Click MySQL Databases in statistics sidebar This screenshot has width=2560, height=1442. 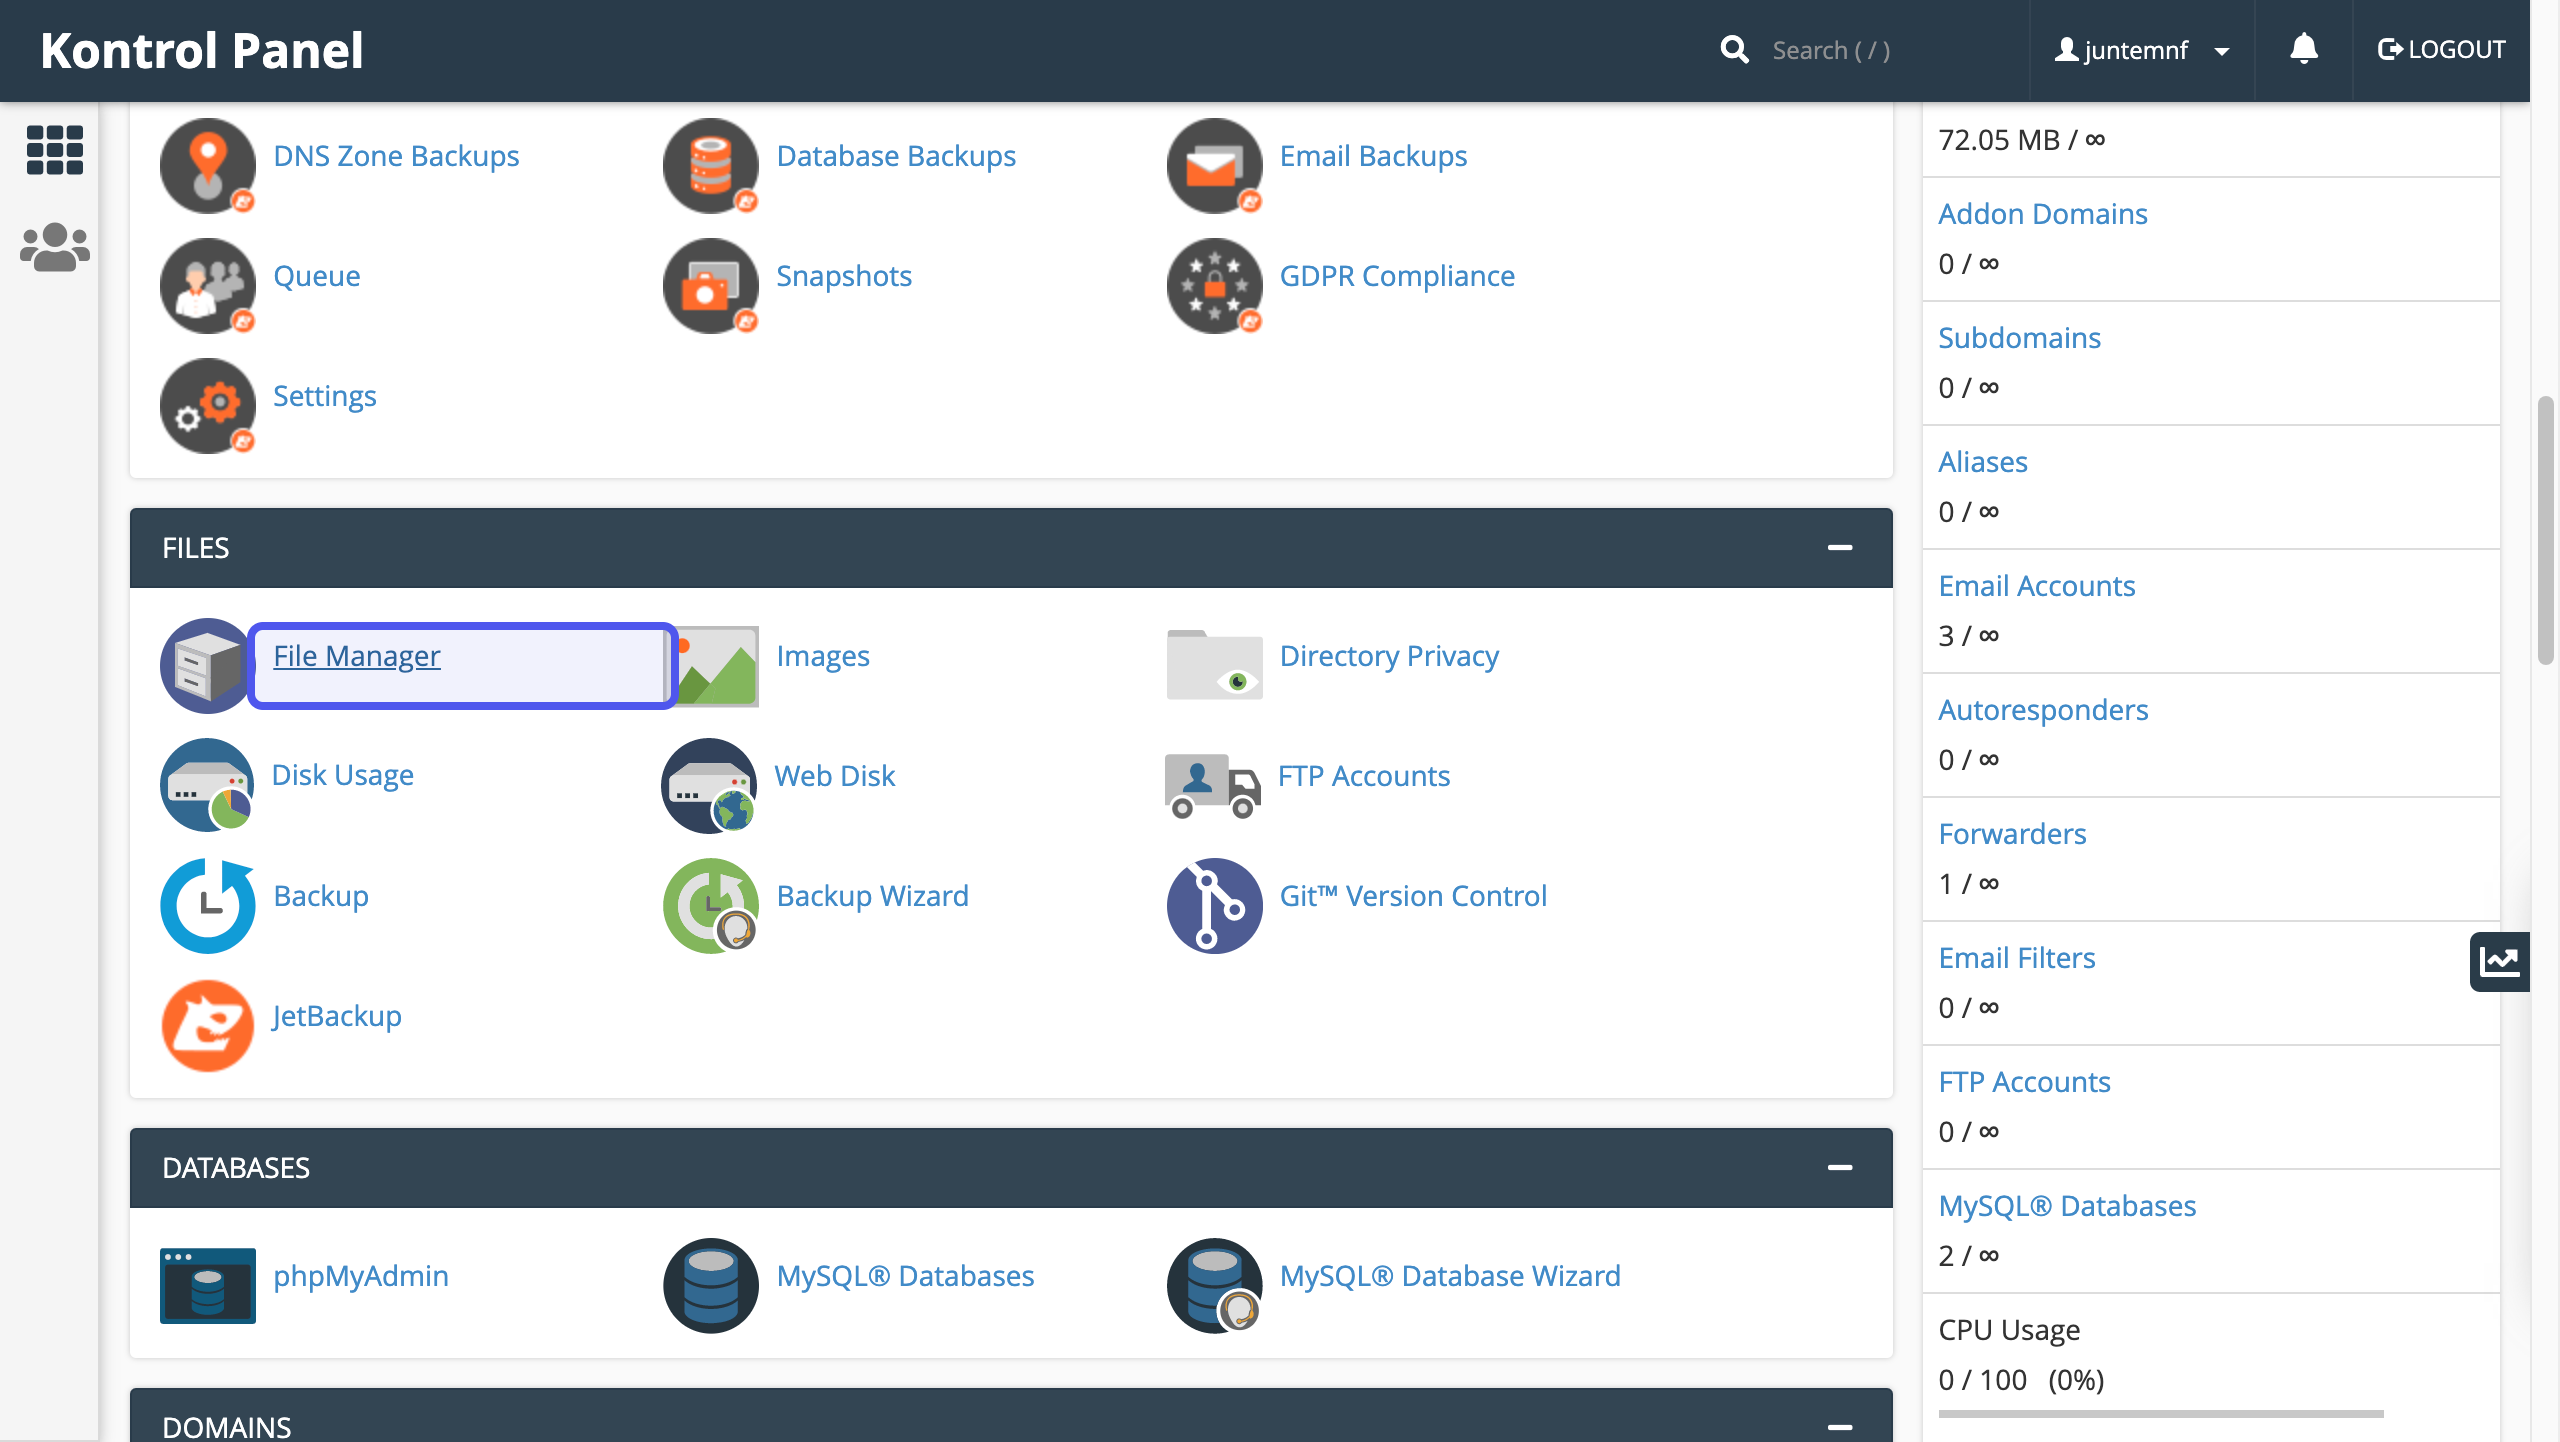coord(2067,1205)
